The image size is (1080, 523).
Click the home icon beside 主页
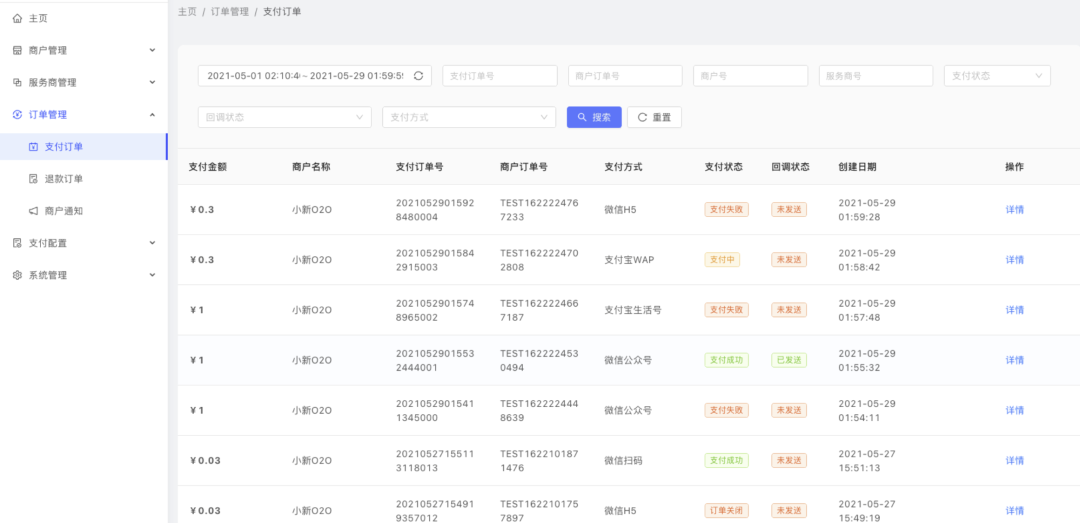[x=17, y=18]
